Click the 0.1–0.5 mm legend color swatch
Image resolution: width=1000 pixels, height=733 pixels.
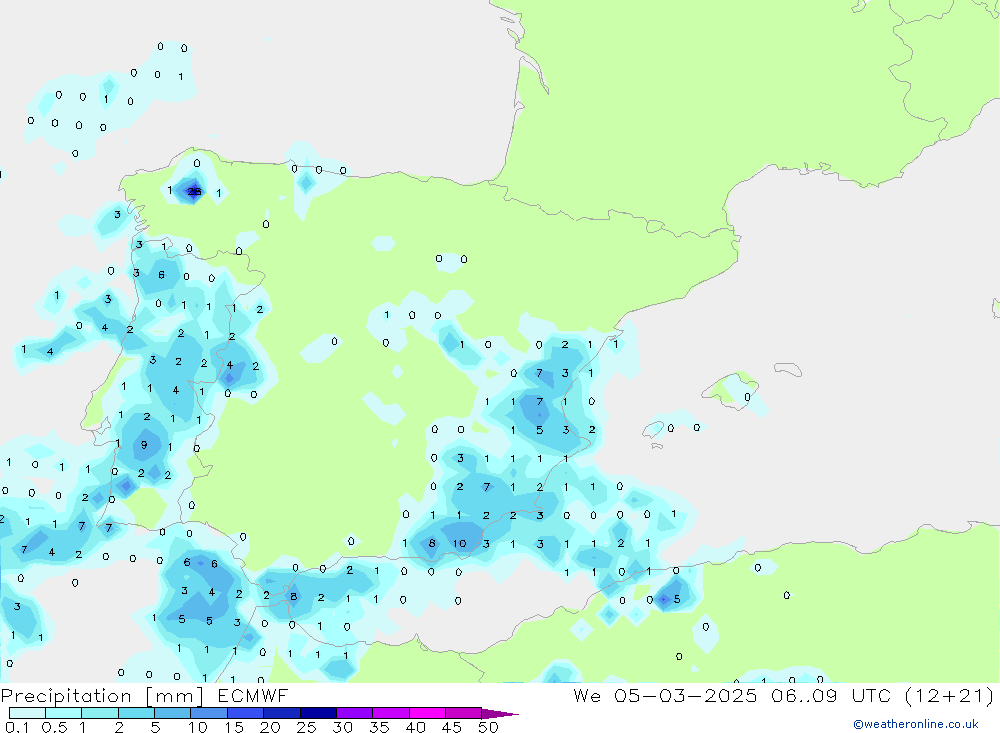27,713
